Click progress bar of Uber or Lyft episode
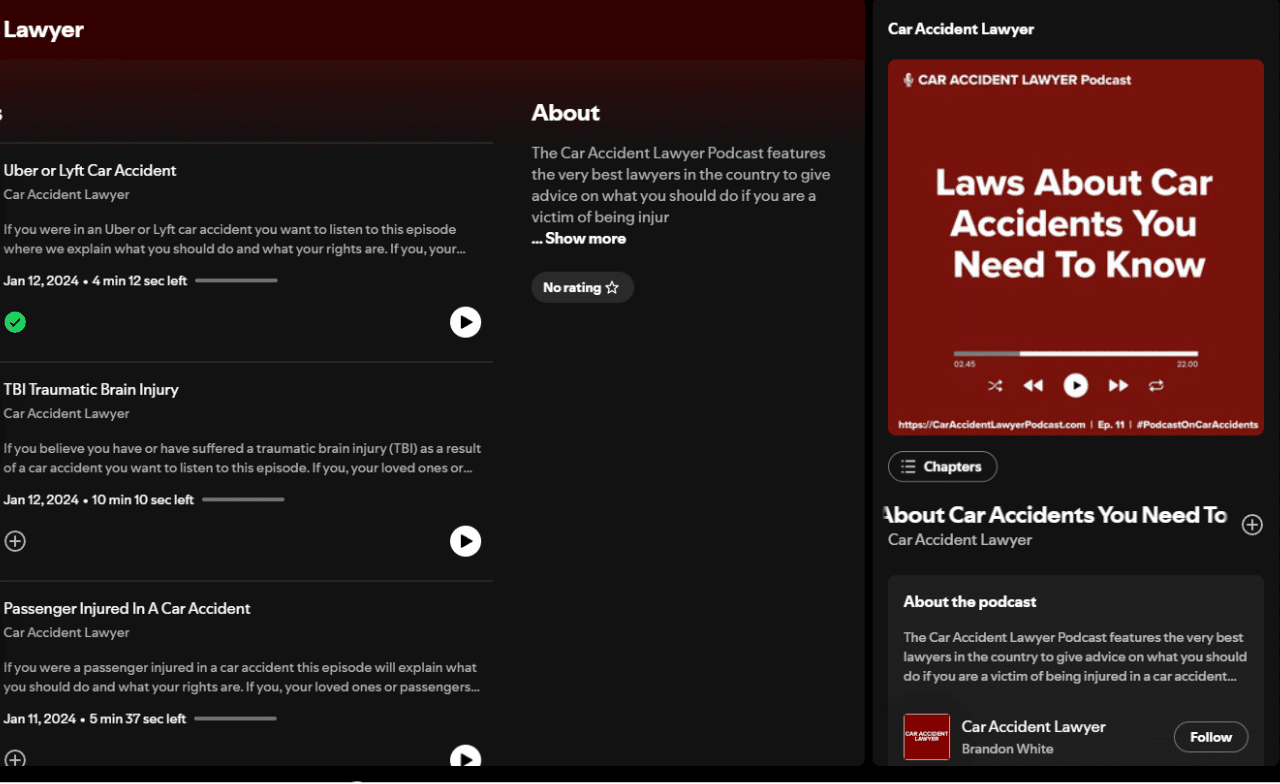The height and width of the screenshot is (784, 1280). coord(236,281)
